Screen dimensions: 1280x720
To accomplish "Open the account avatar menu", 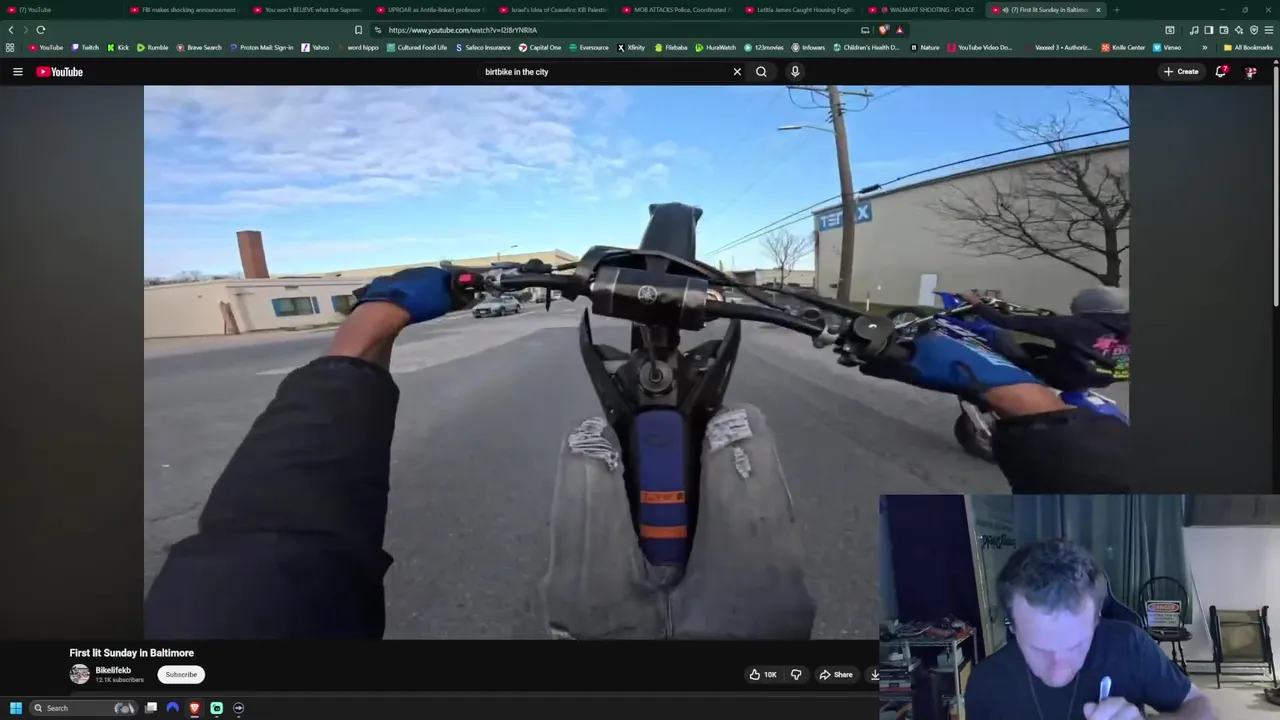I will [1250, 72].
